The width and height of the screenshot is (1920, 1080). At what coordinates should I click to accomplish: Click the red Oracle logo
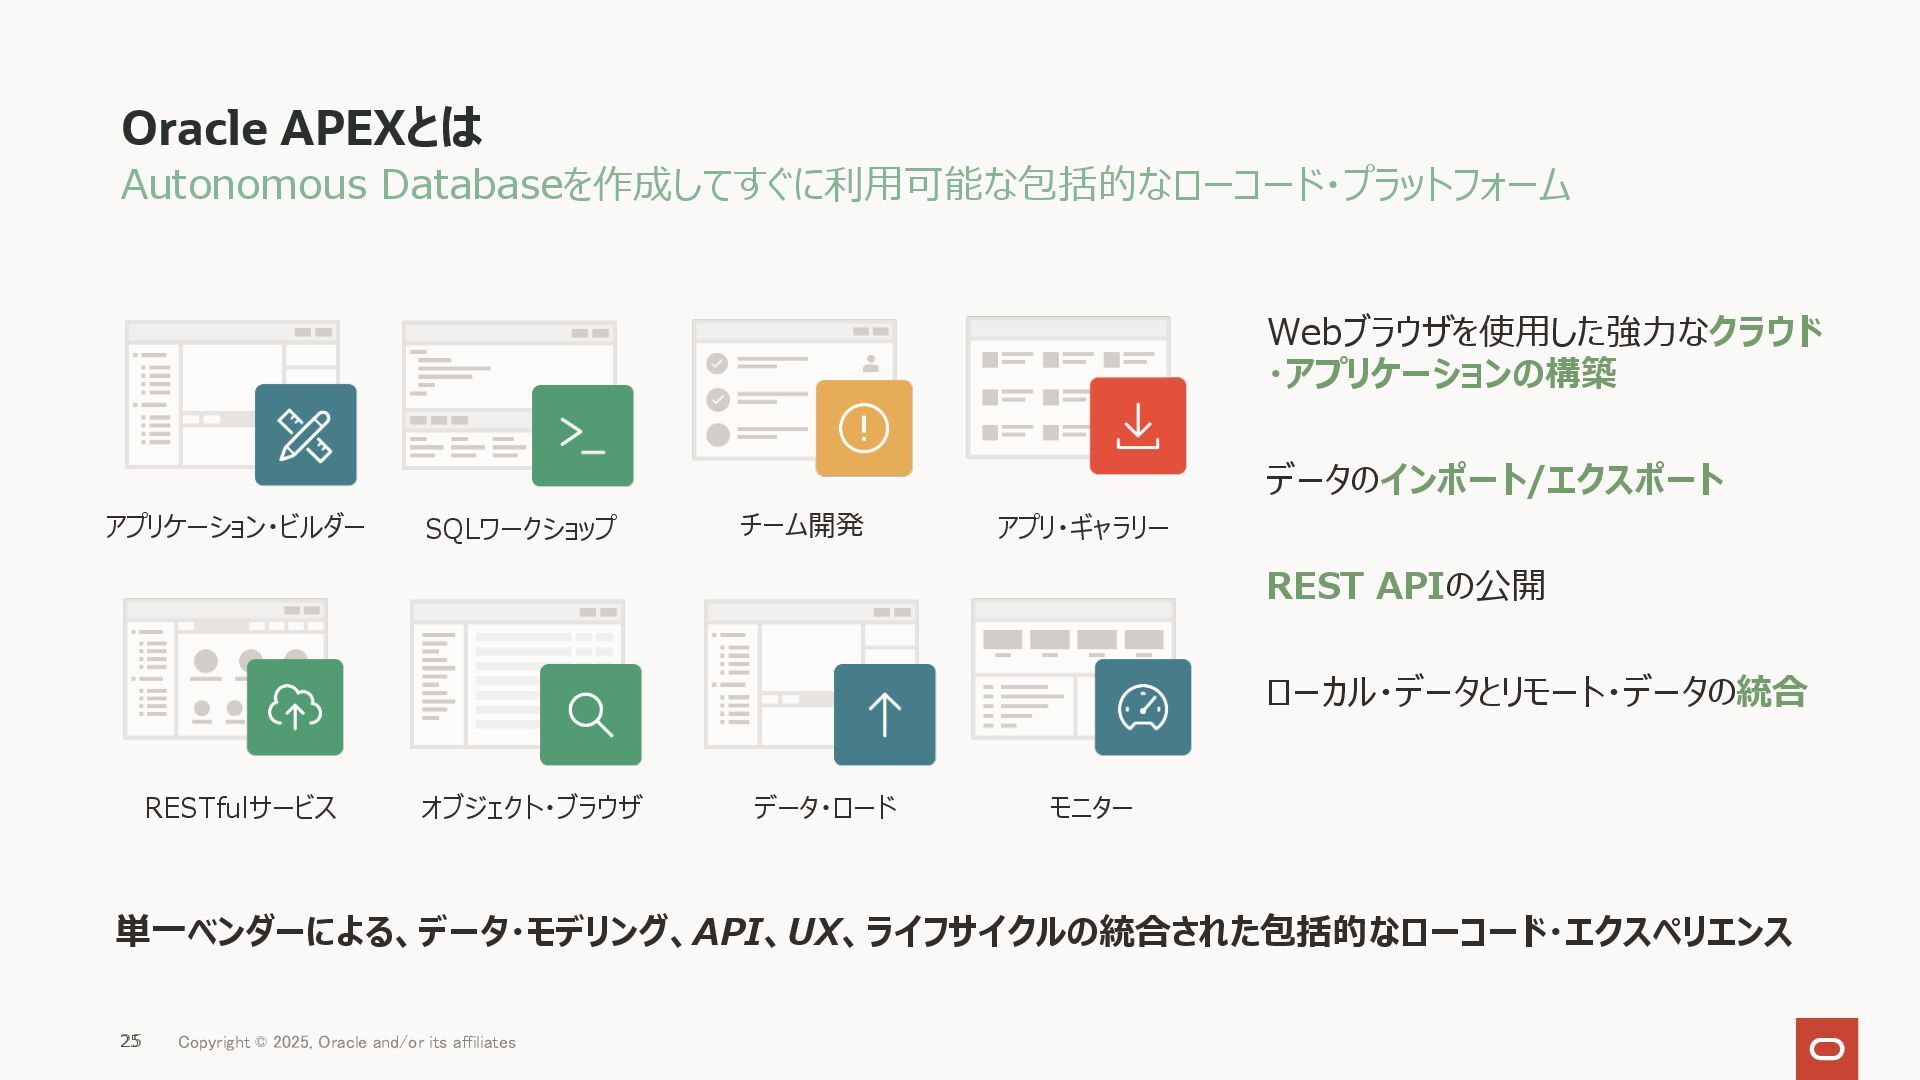click(1827, 1049)
